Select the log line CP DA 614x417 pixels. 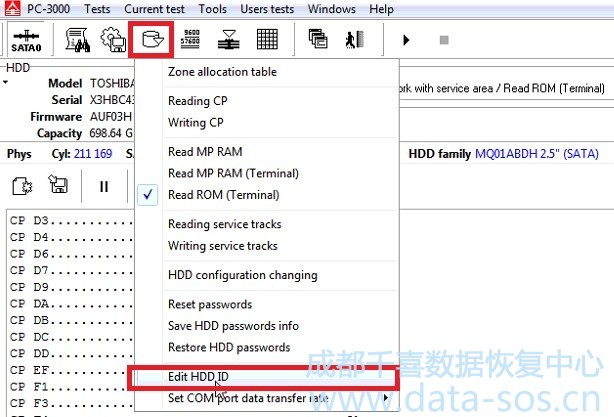[x=72, y=303]
